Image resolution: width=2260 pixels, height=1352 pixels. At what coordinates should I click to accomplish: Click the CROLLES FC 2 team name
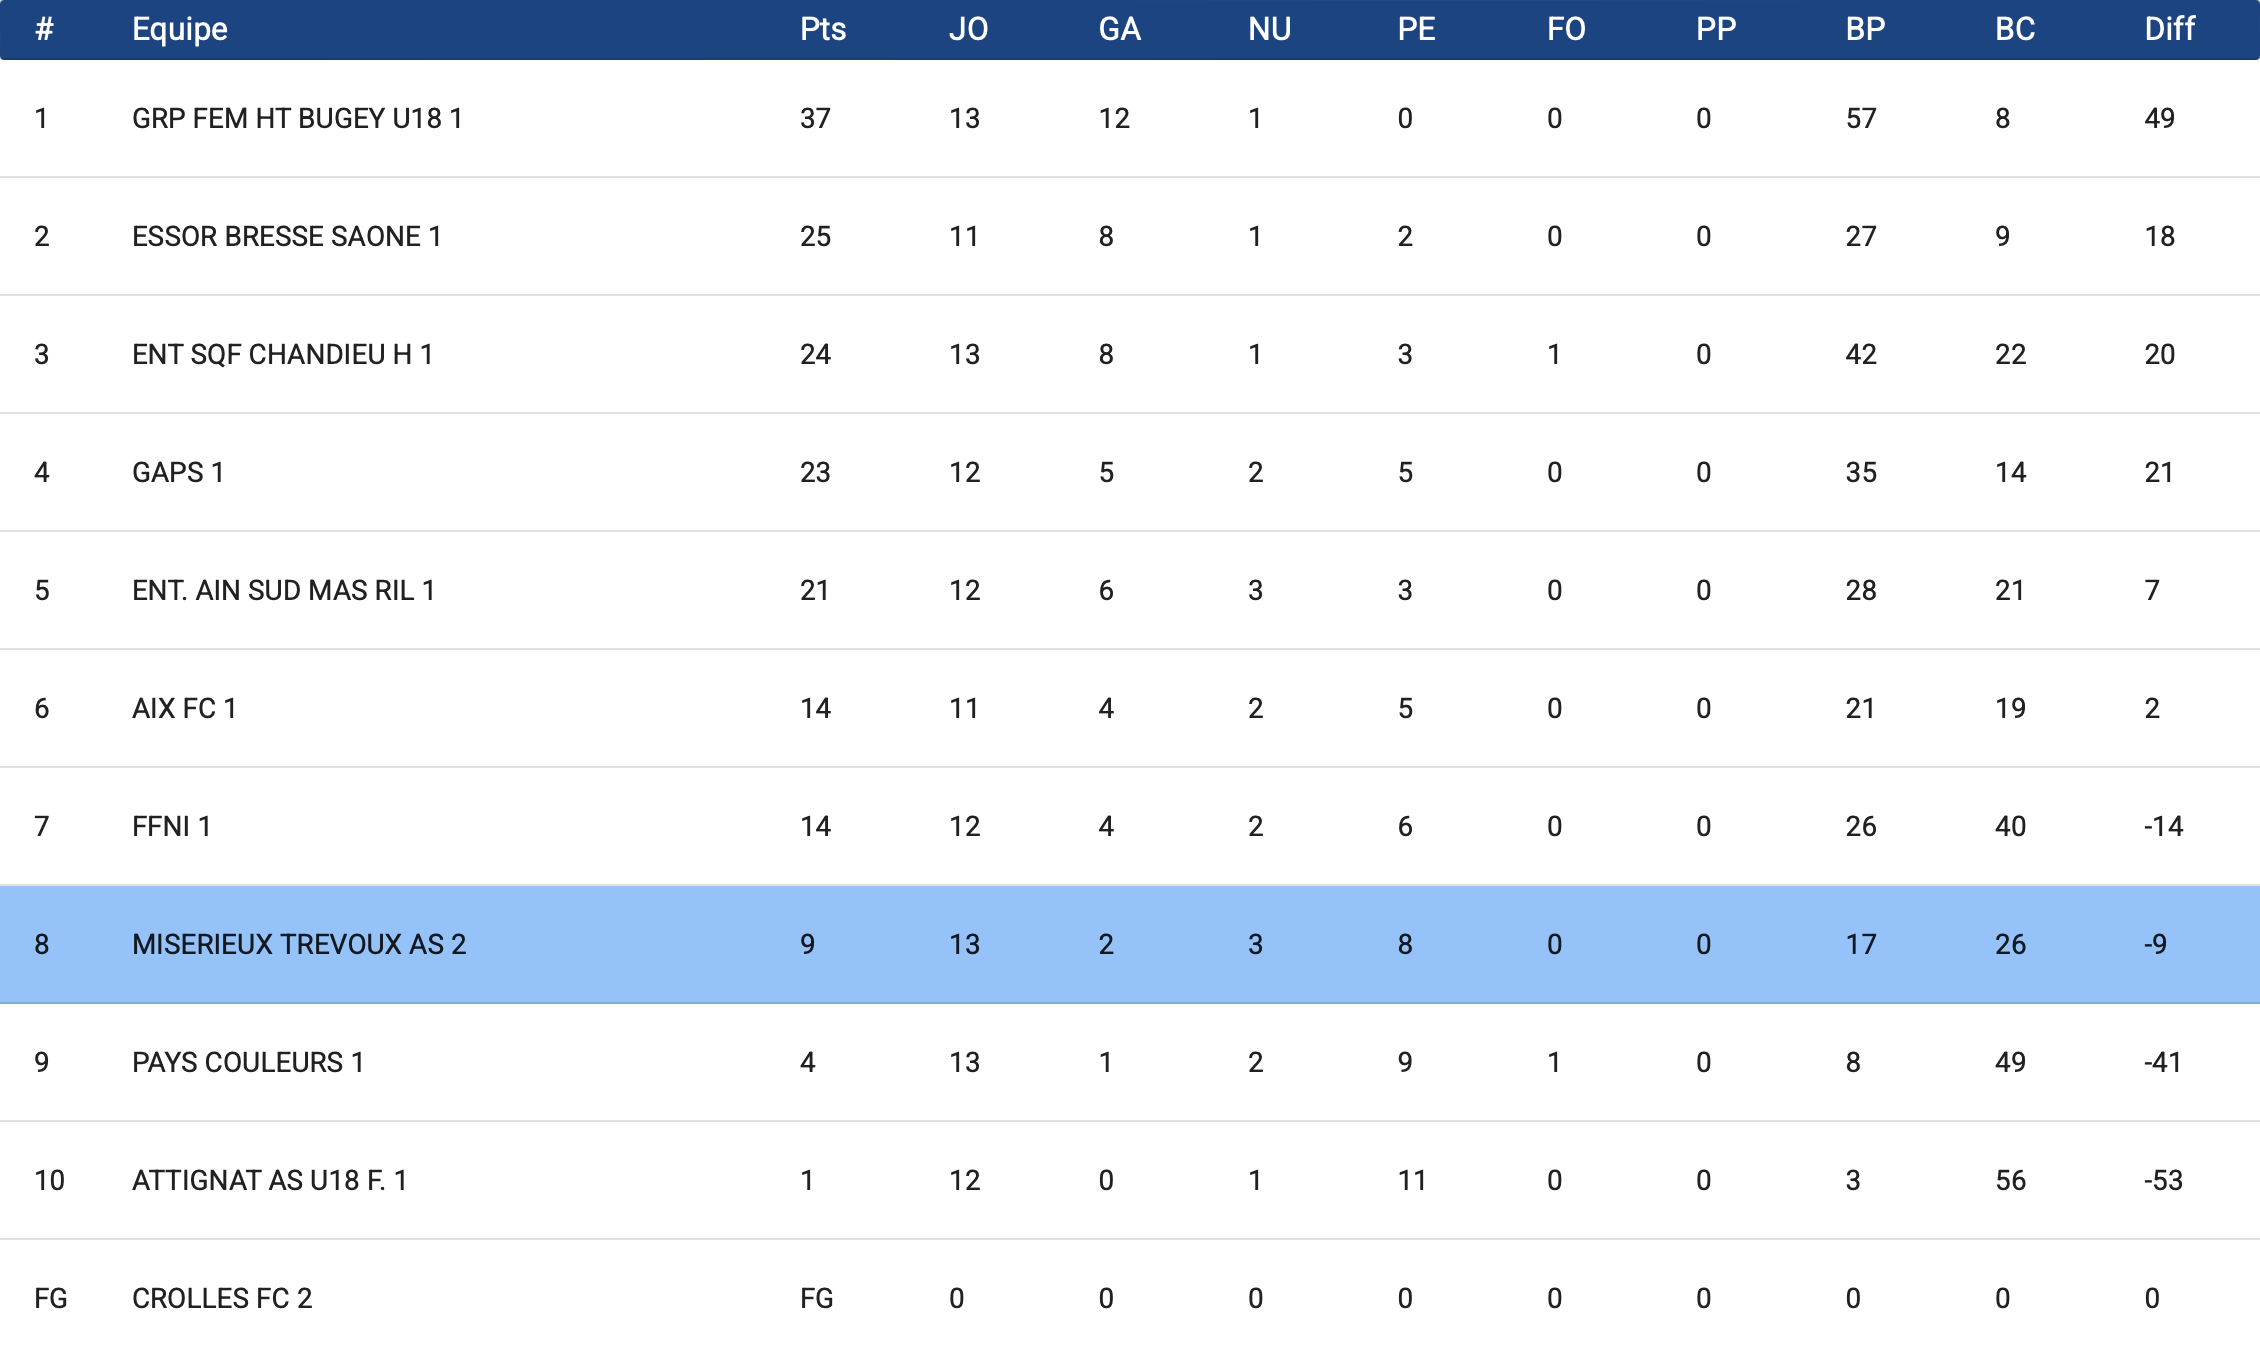(x=222, y=1299)
